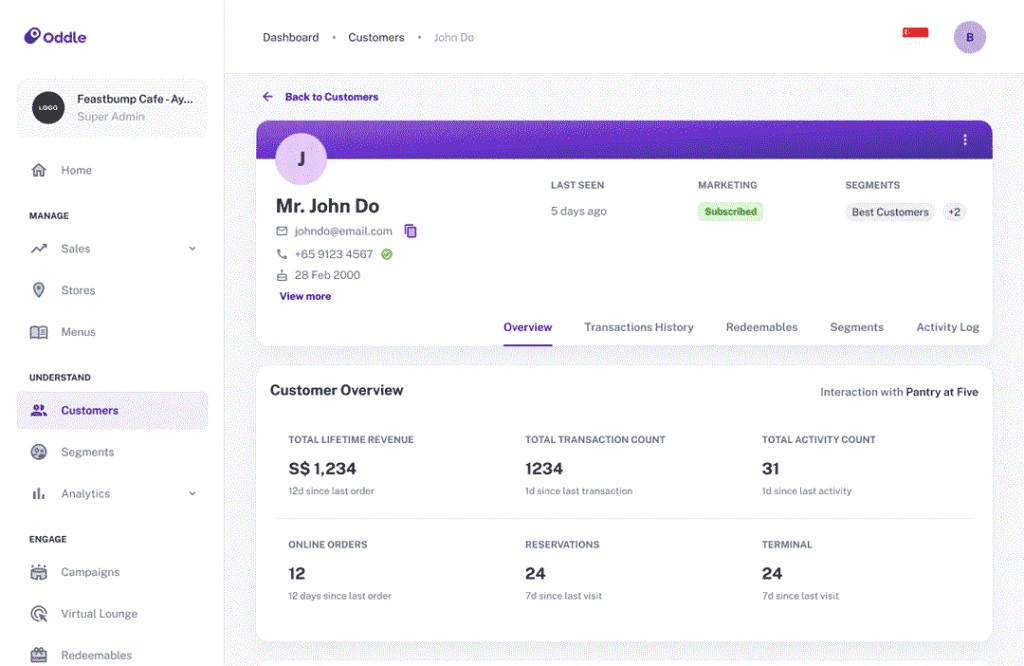Open Stores via the location pin icon
1024x666 pixels.
point(39,290)
